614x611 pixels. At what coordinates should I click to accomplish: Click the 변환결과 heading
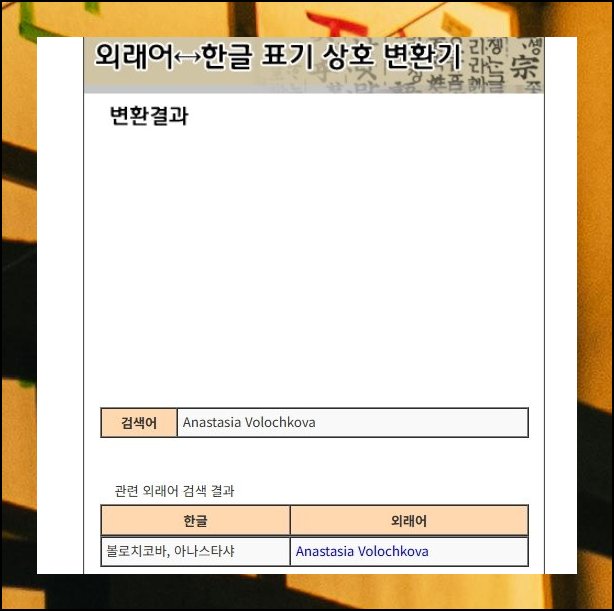[149, 116]
